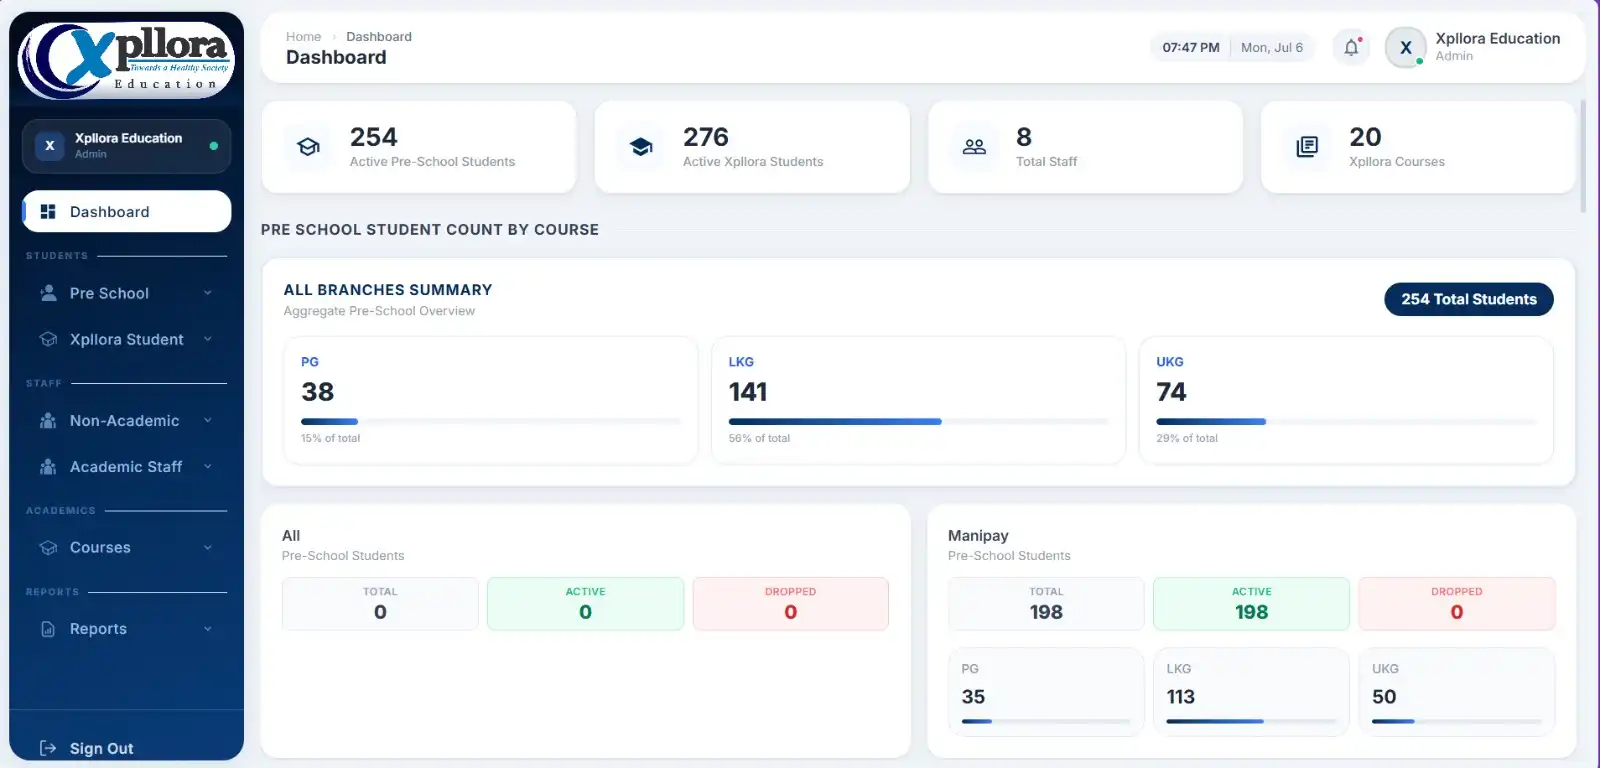Screen dimensions: 1600x768
Task: Click the Dashboard grid icon in sidebar
Action: 48,212
